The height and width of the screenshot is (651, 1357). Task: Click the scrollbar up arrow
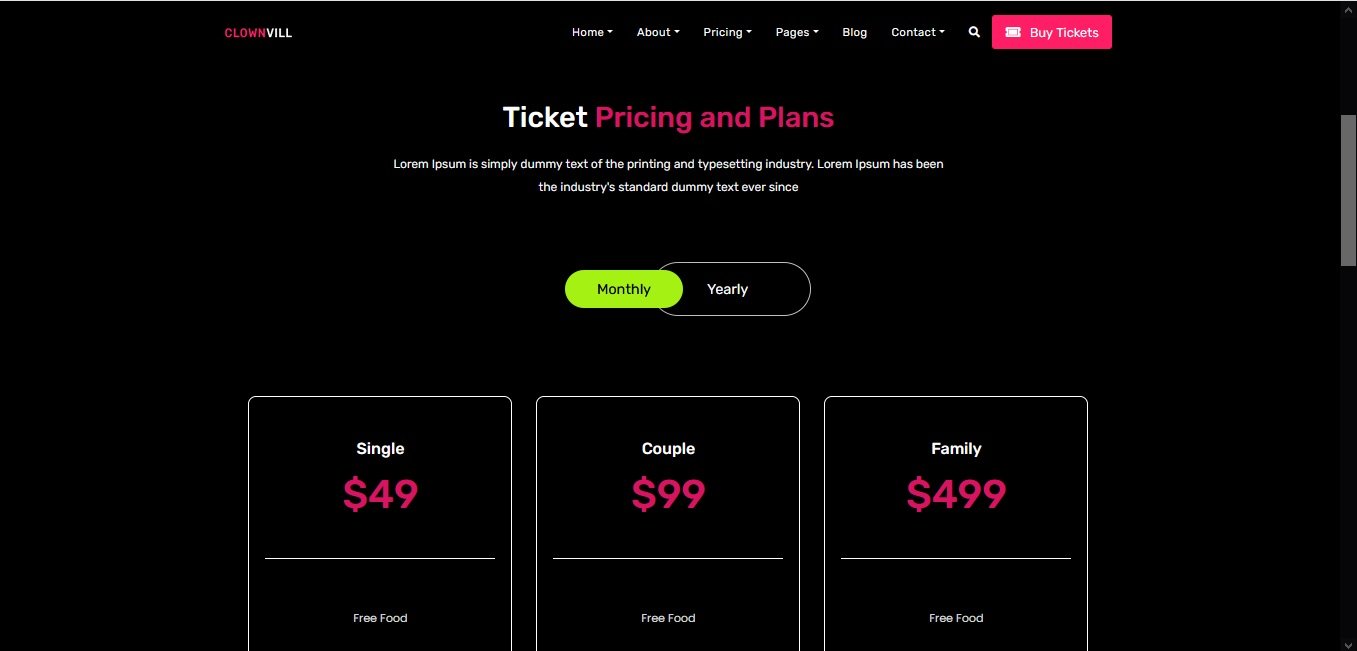(1348, 9)
